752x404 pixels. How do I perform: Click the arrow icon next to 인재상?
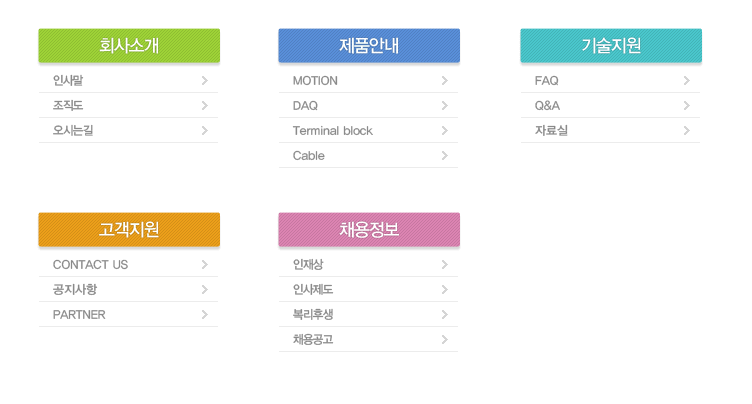pos(445,265)
